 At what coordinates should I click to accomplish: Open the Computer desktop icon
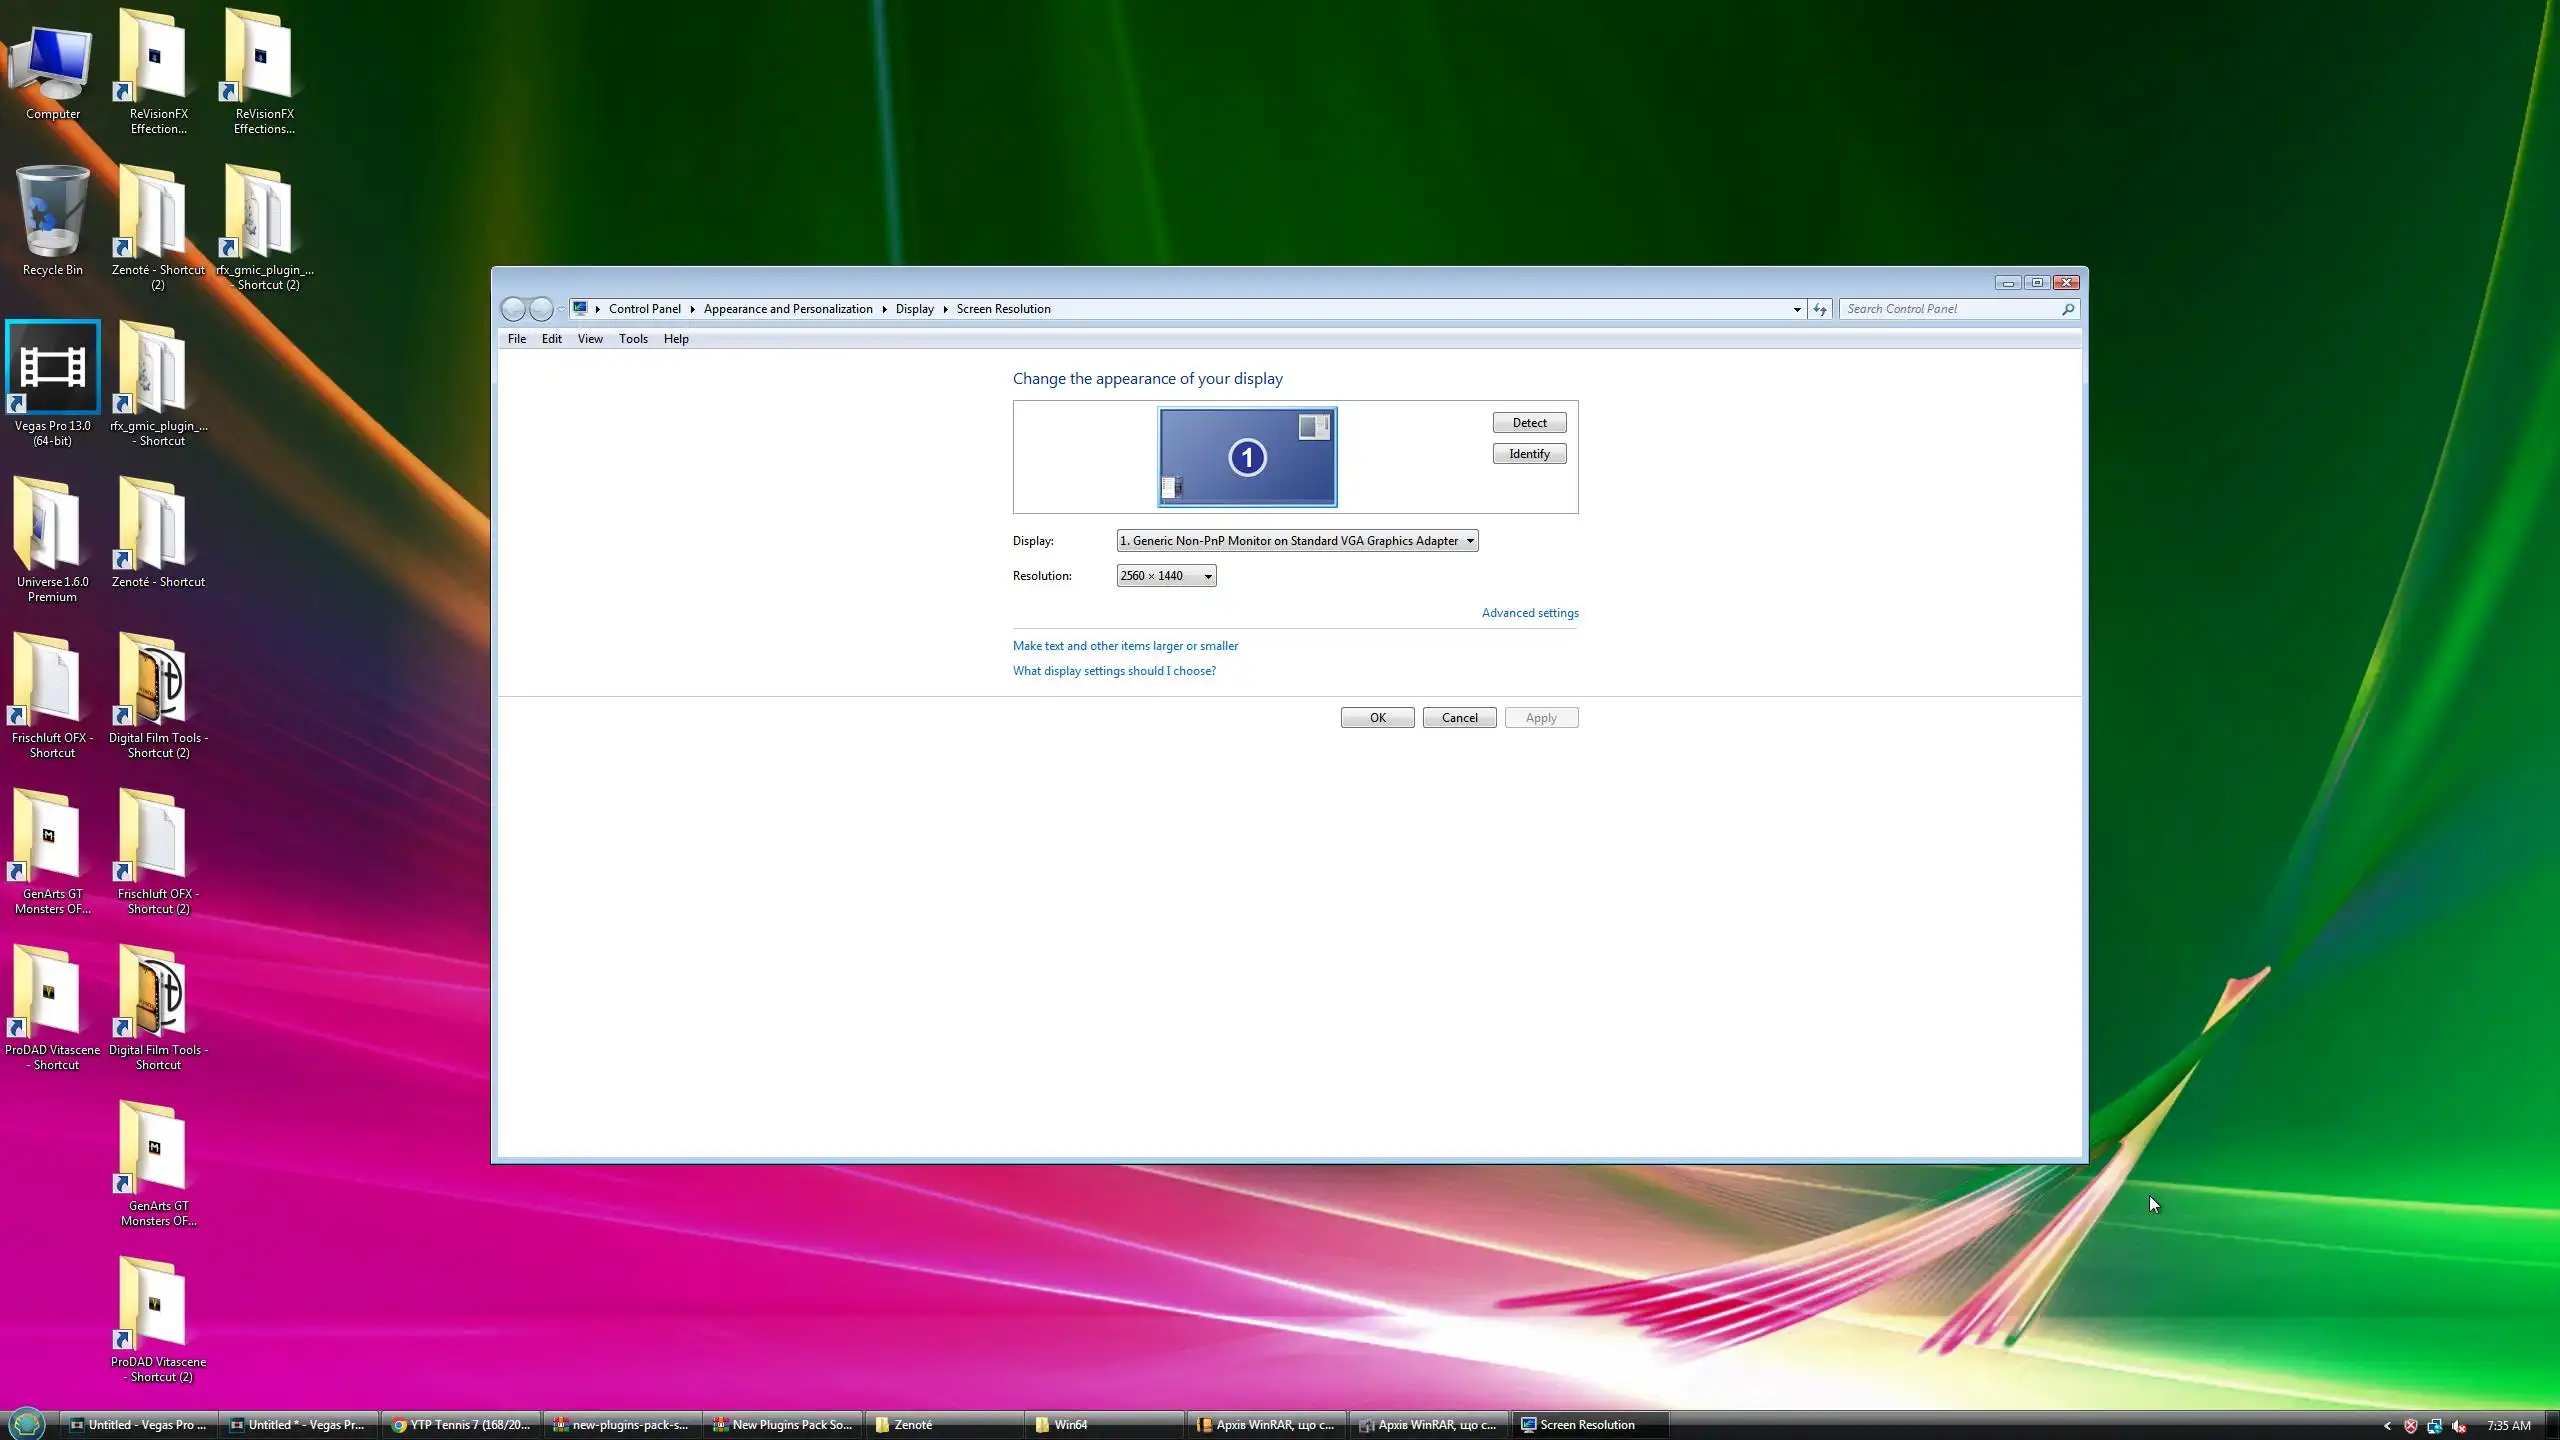53,62
